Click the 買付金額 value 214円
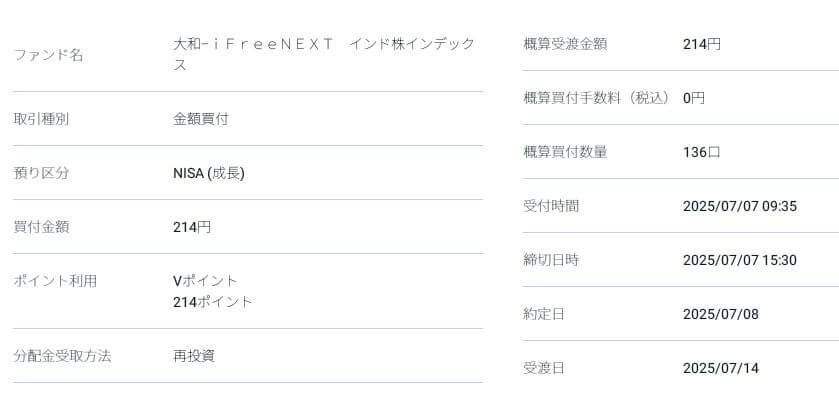This screenshot has height=394, width=839. tap(192, 228)
